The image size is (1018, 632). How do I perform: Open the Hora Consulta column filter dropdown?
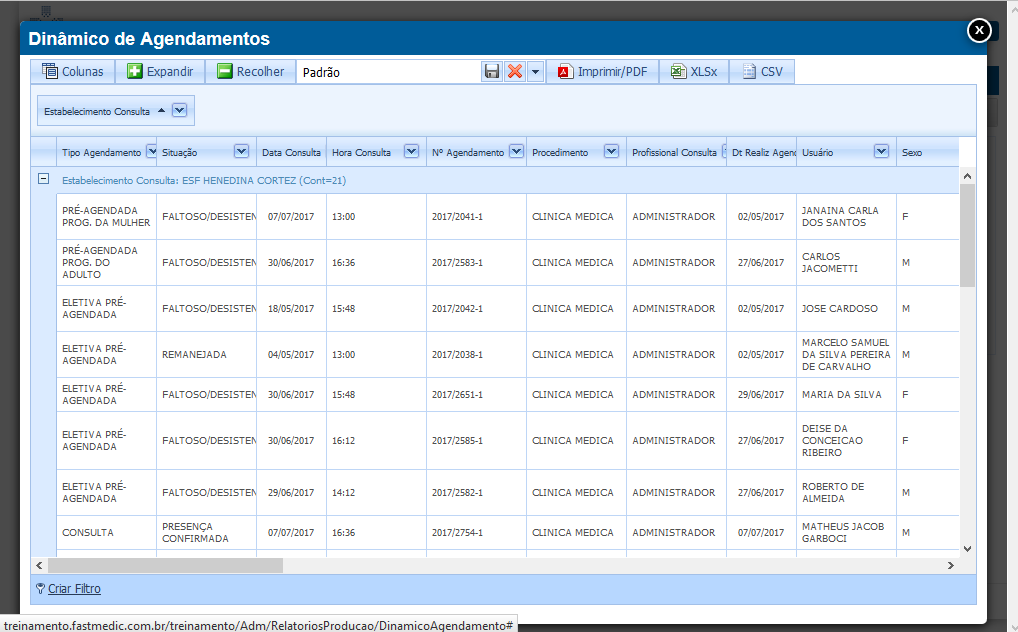point(411,151)
